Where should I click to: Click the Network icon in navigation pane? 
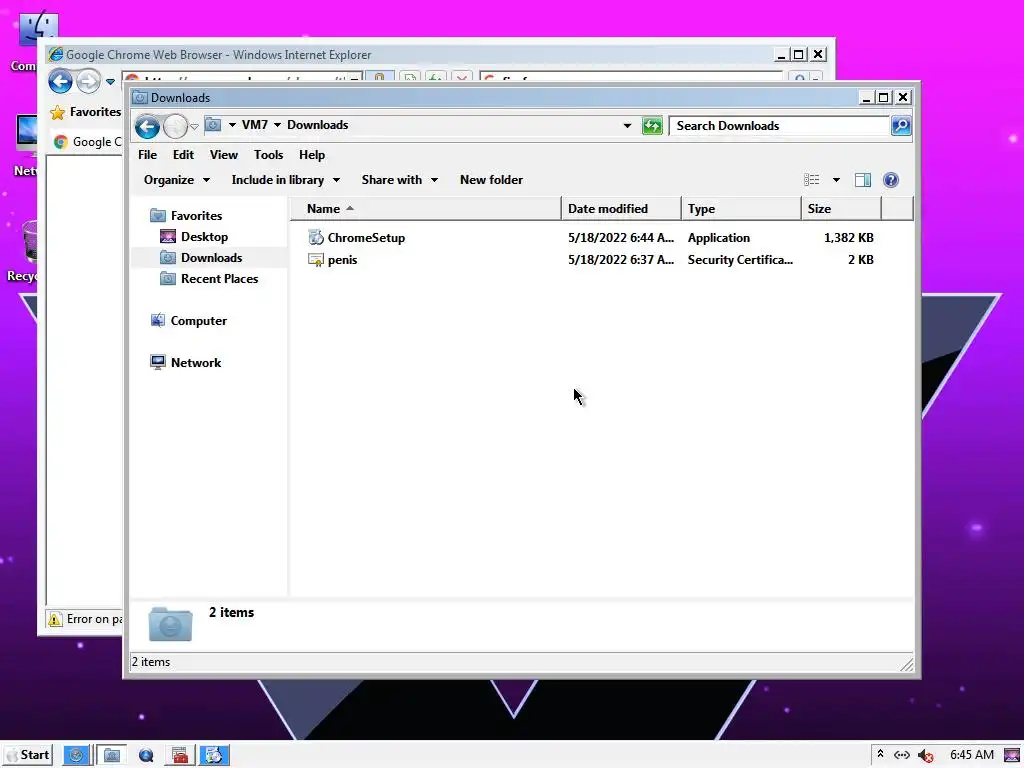point(157,362)
